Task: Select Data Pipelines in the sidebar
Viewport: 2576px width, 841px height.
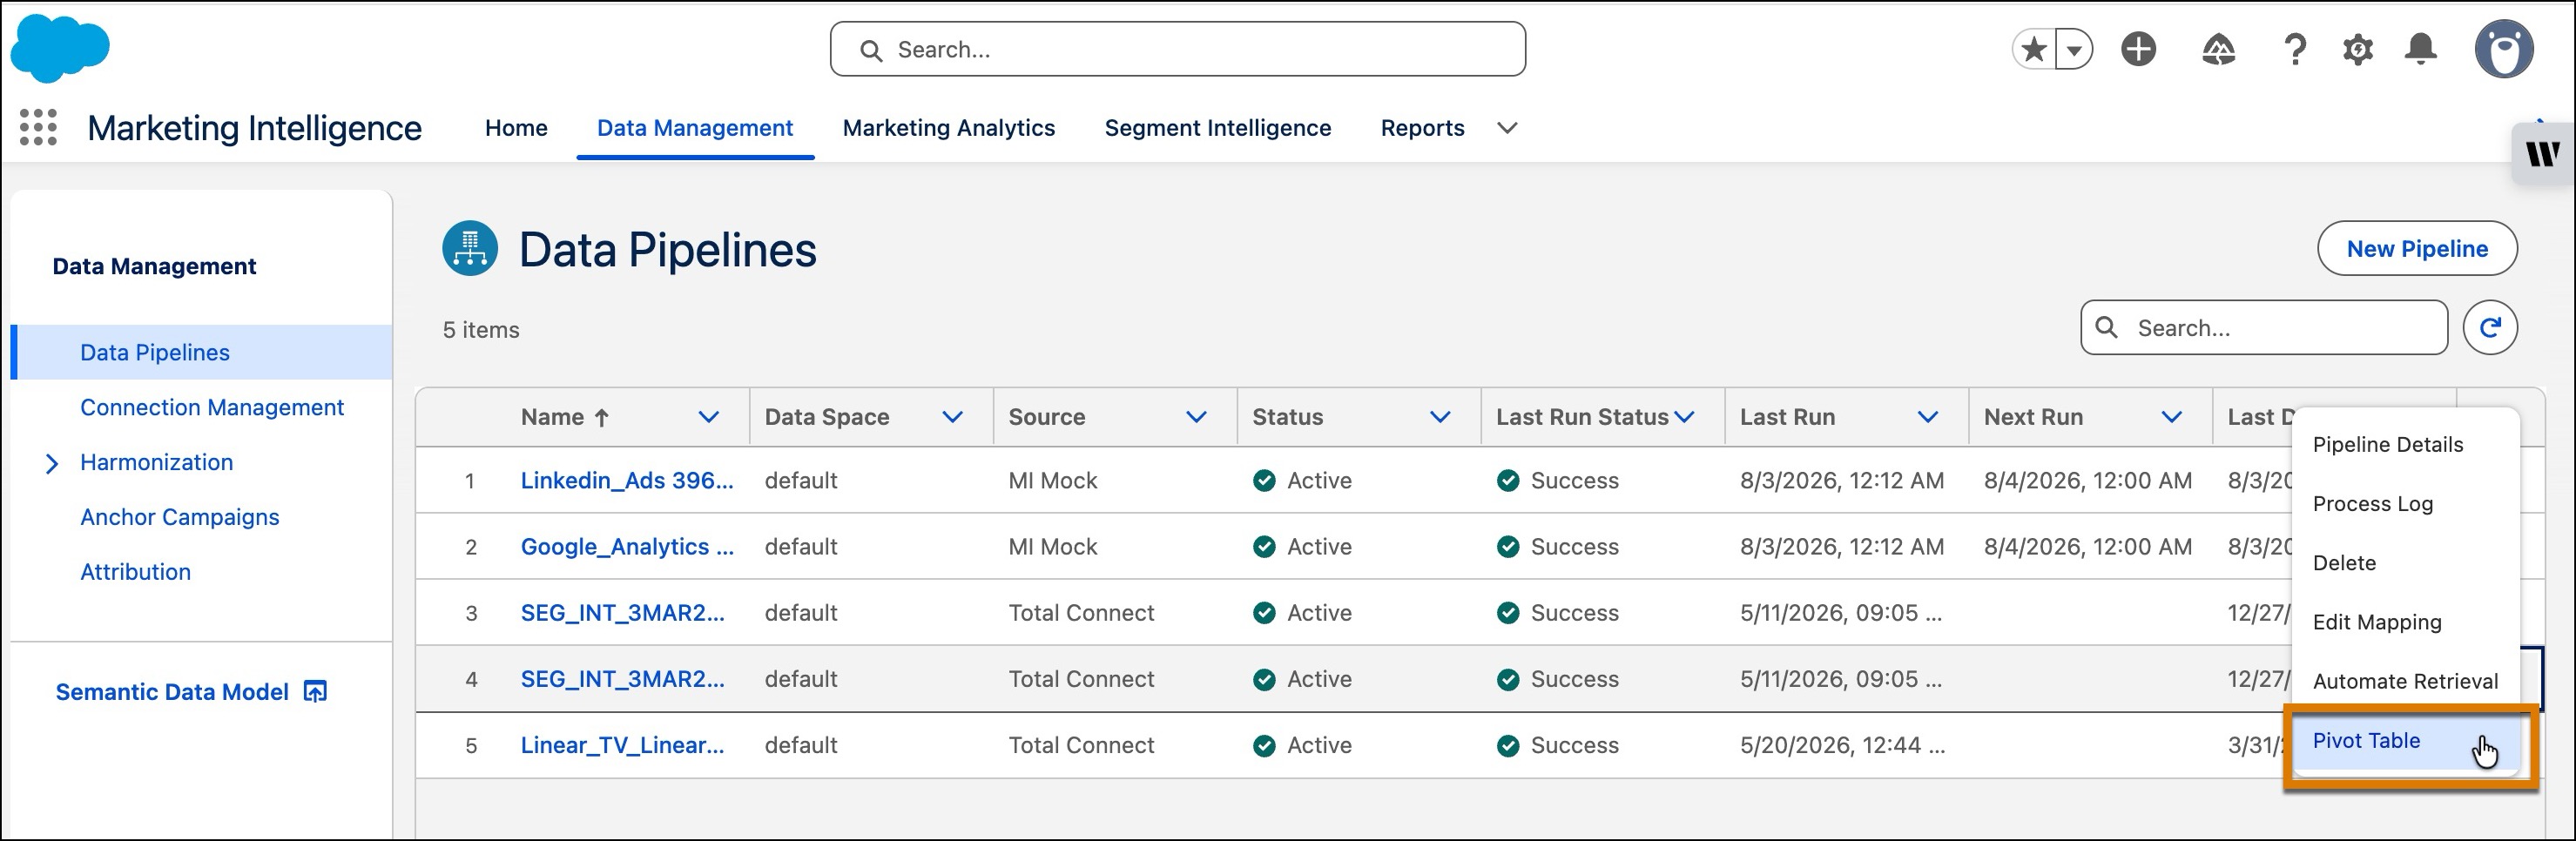Action: 202,352
